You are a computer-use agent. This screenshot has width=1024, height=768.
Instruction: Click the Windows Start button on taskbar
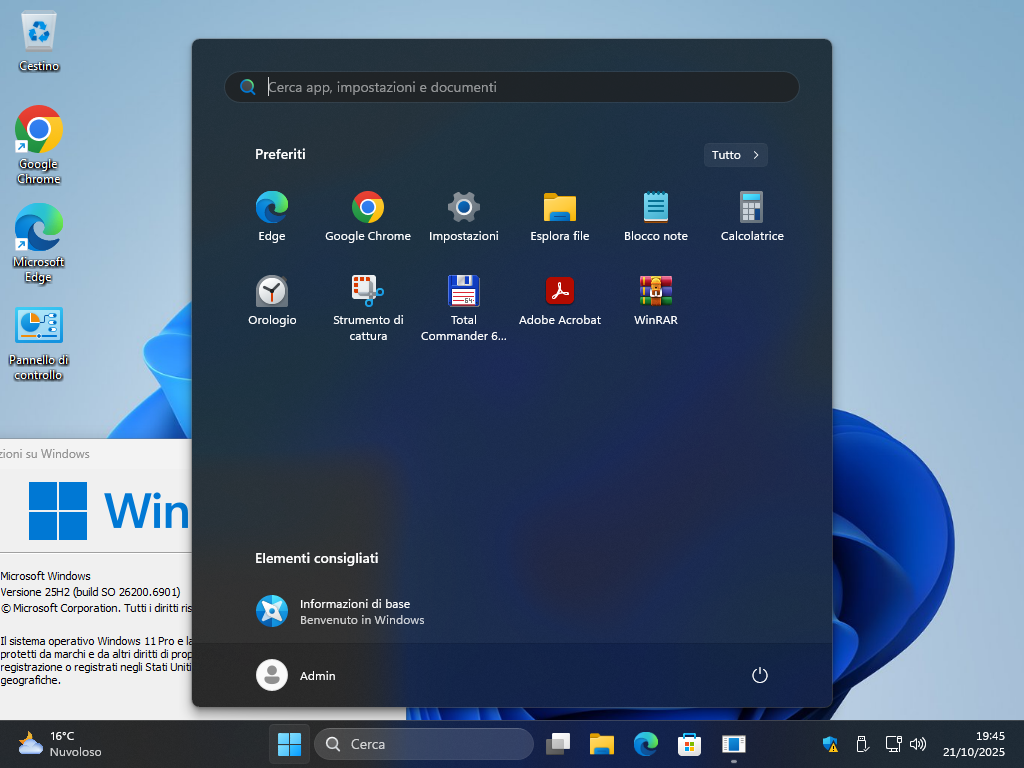tap(289, 744)
